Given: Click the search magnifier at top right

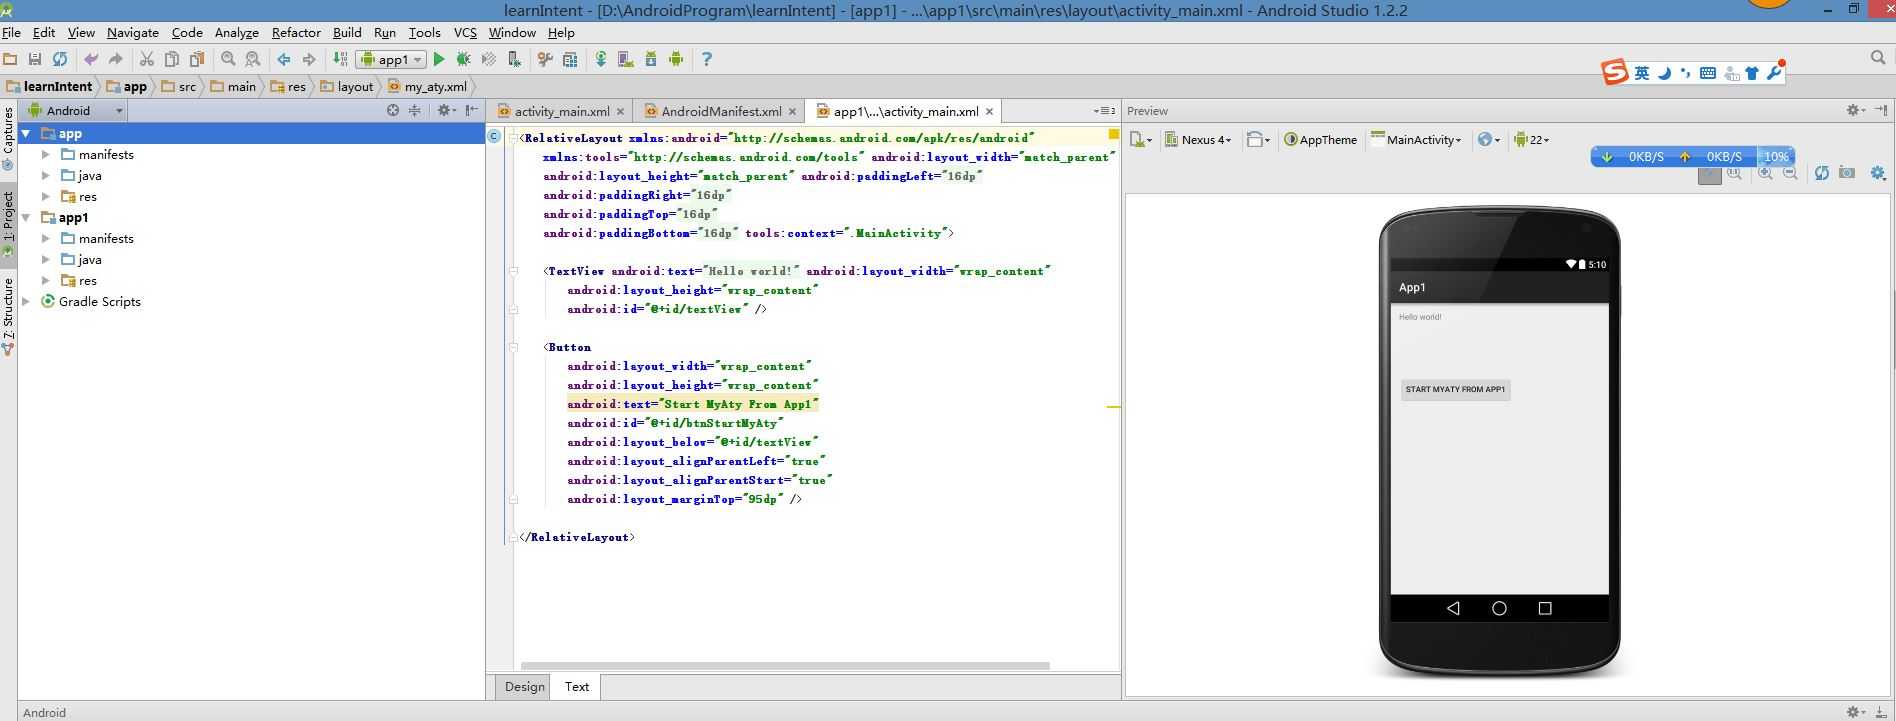Looking at the screenshot, I should coord(1878,59).
